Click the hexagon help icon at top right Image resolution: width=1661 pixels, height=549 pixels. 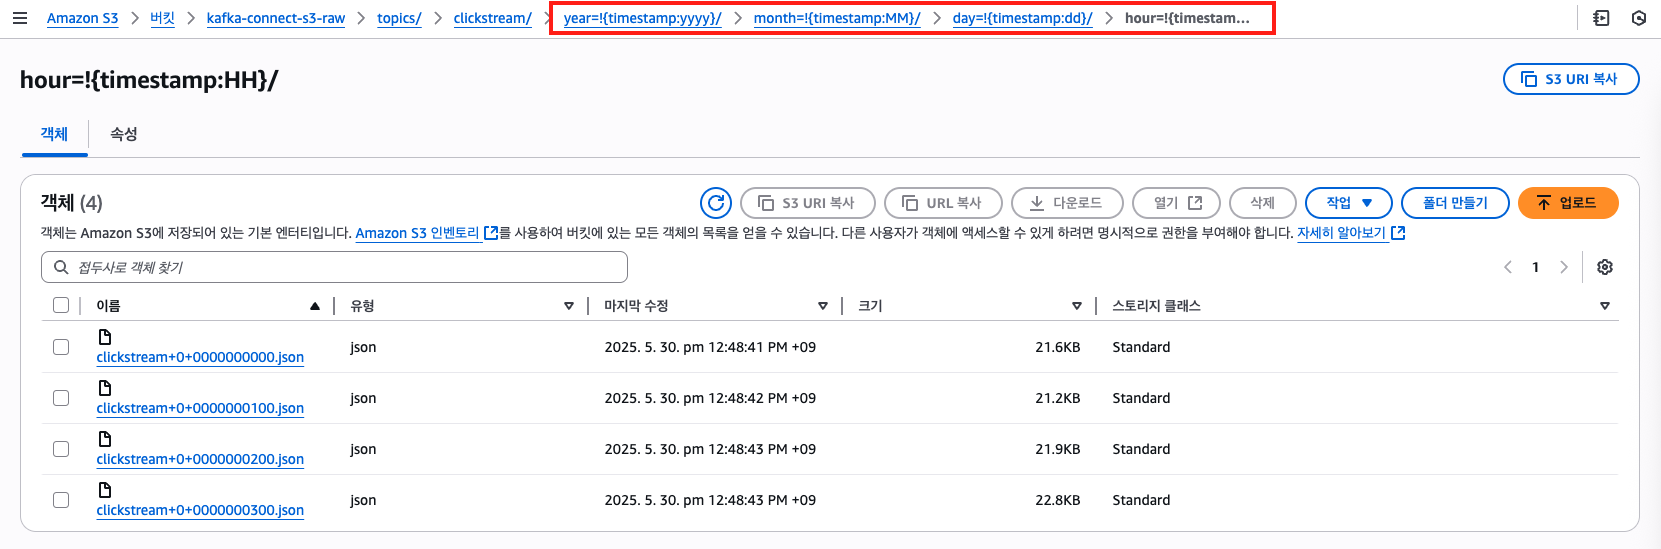tap(1638, 18)
